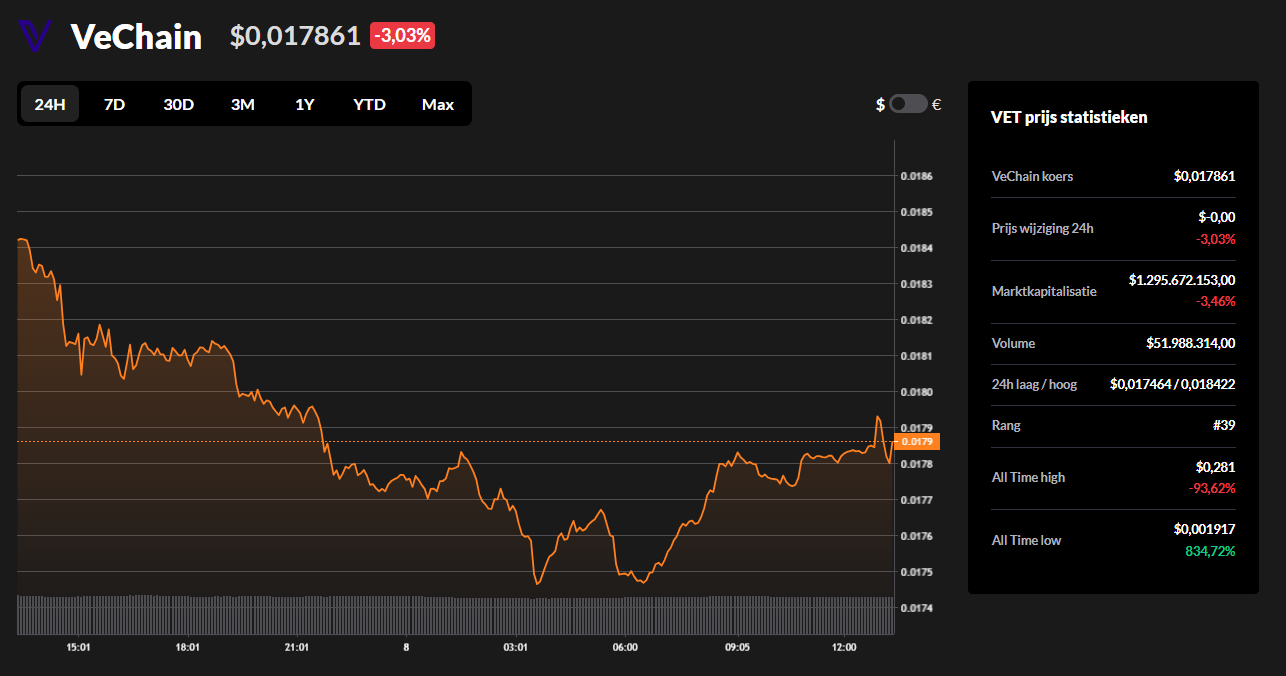Click the All Time high label

pyautogui.click(x=1028, y=477)
